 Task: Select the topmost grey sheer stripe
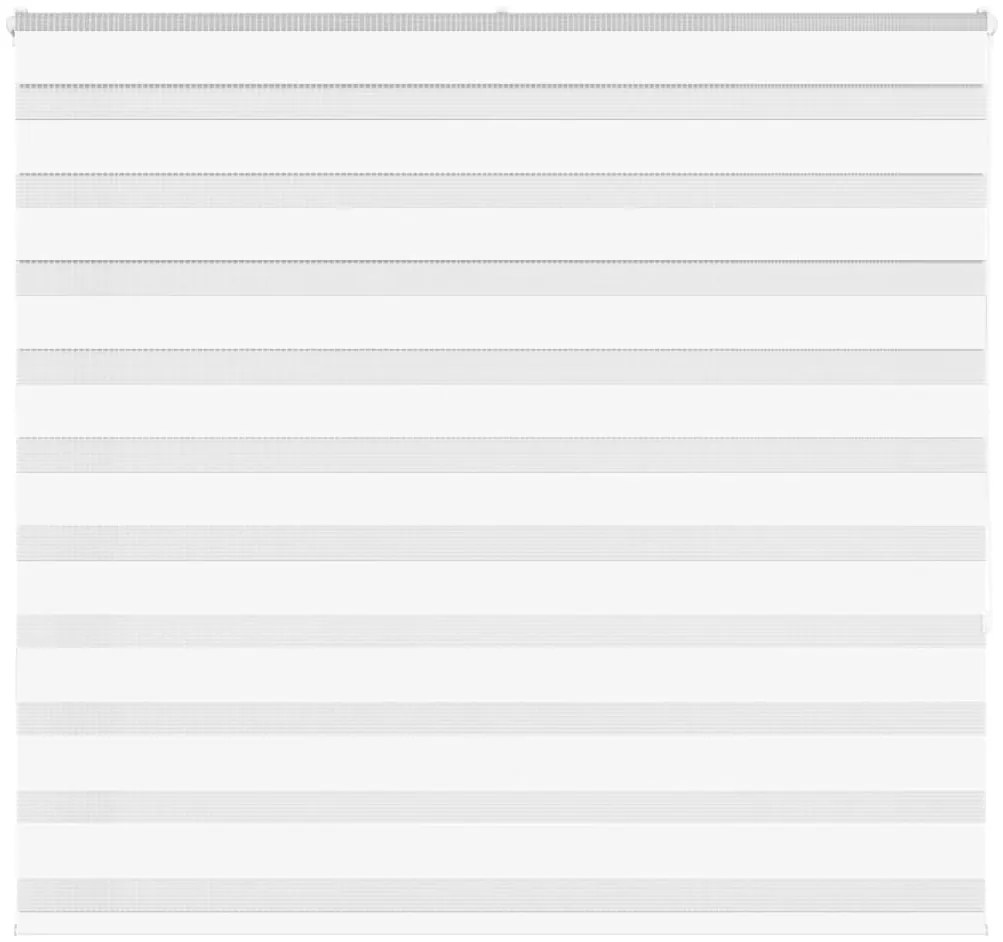coord(501,102)
